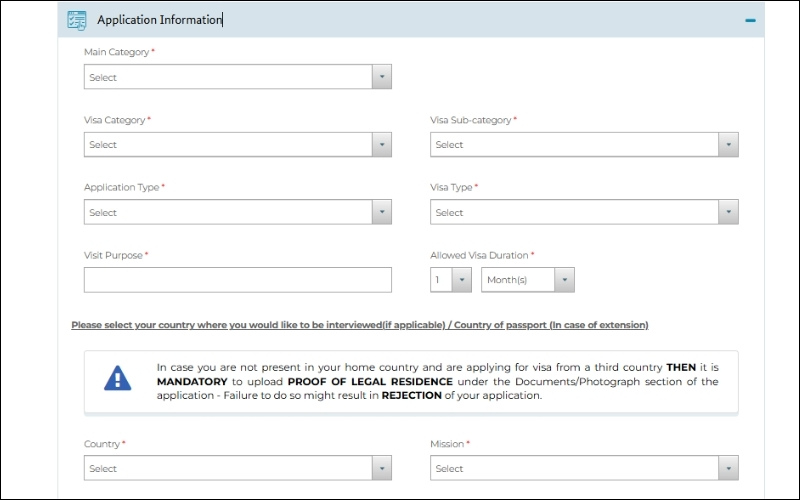Click the Visit Purpose text field

[x=237, y=280]
